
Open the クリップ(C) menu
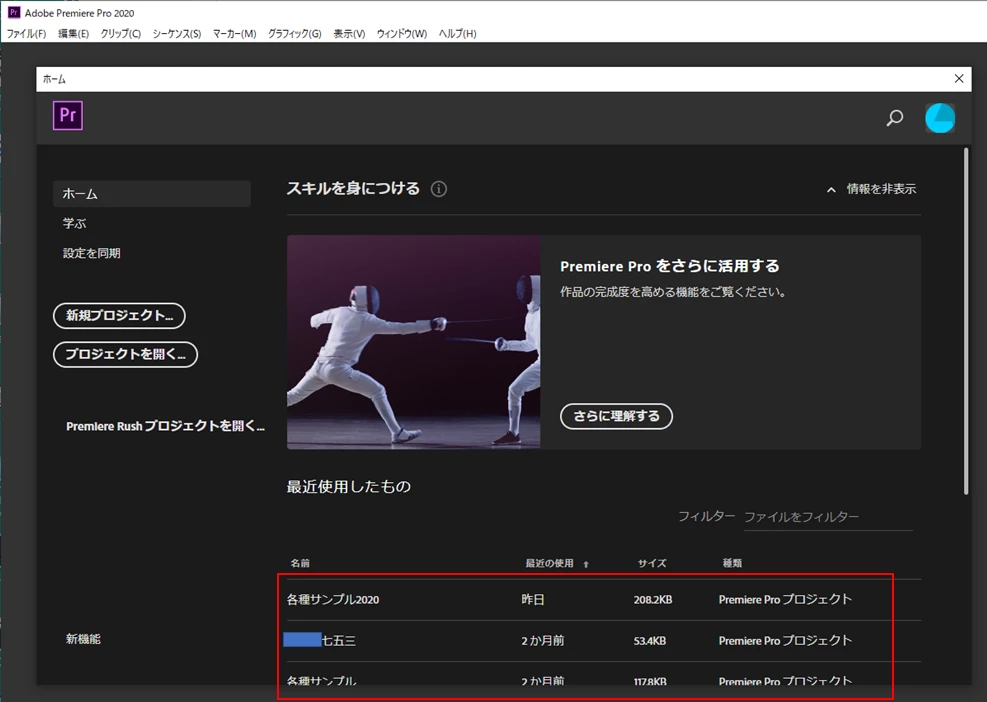(x=121, y=34)
